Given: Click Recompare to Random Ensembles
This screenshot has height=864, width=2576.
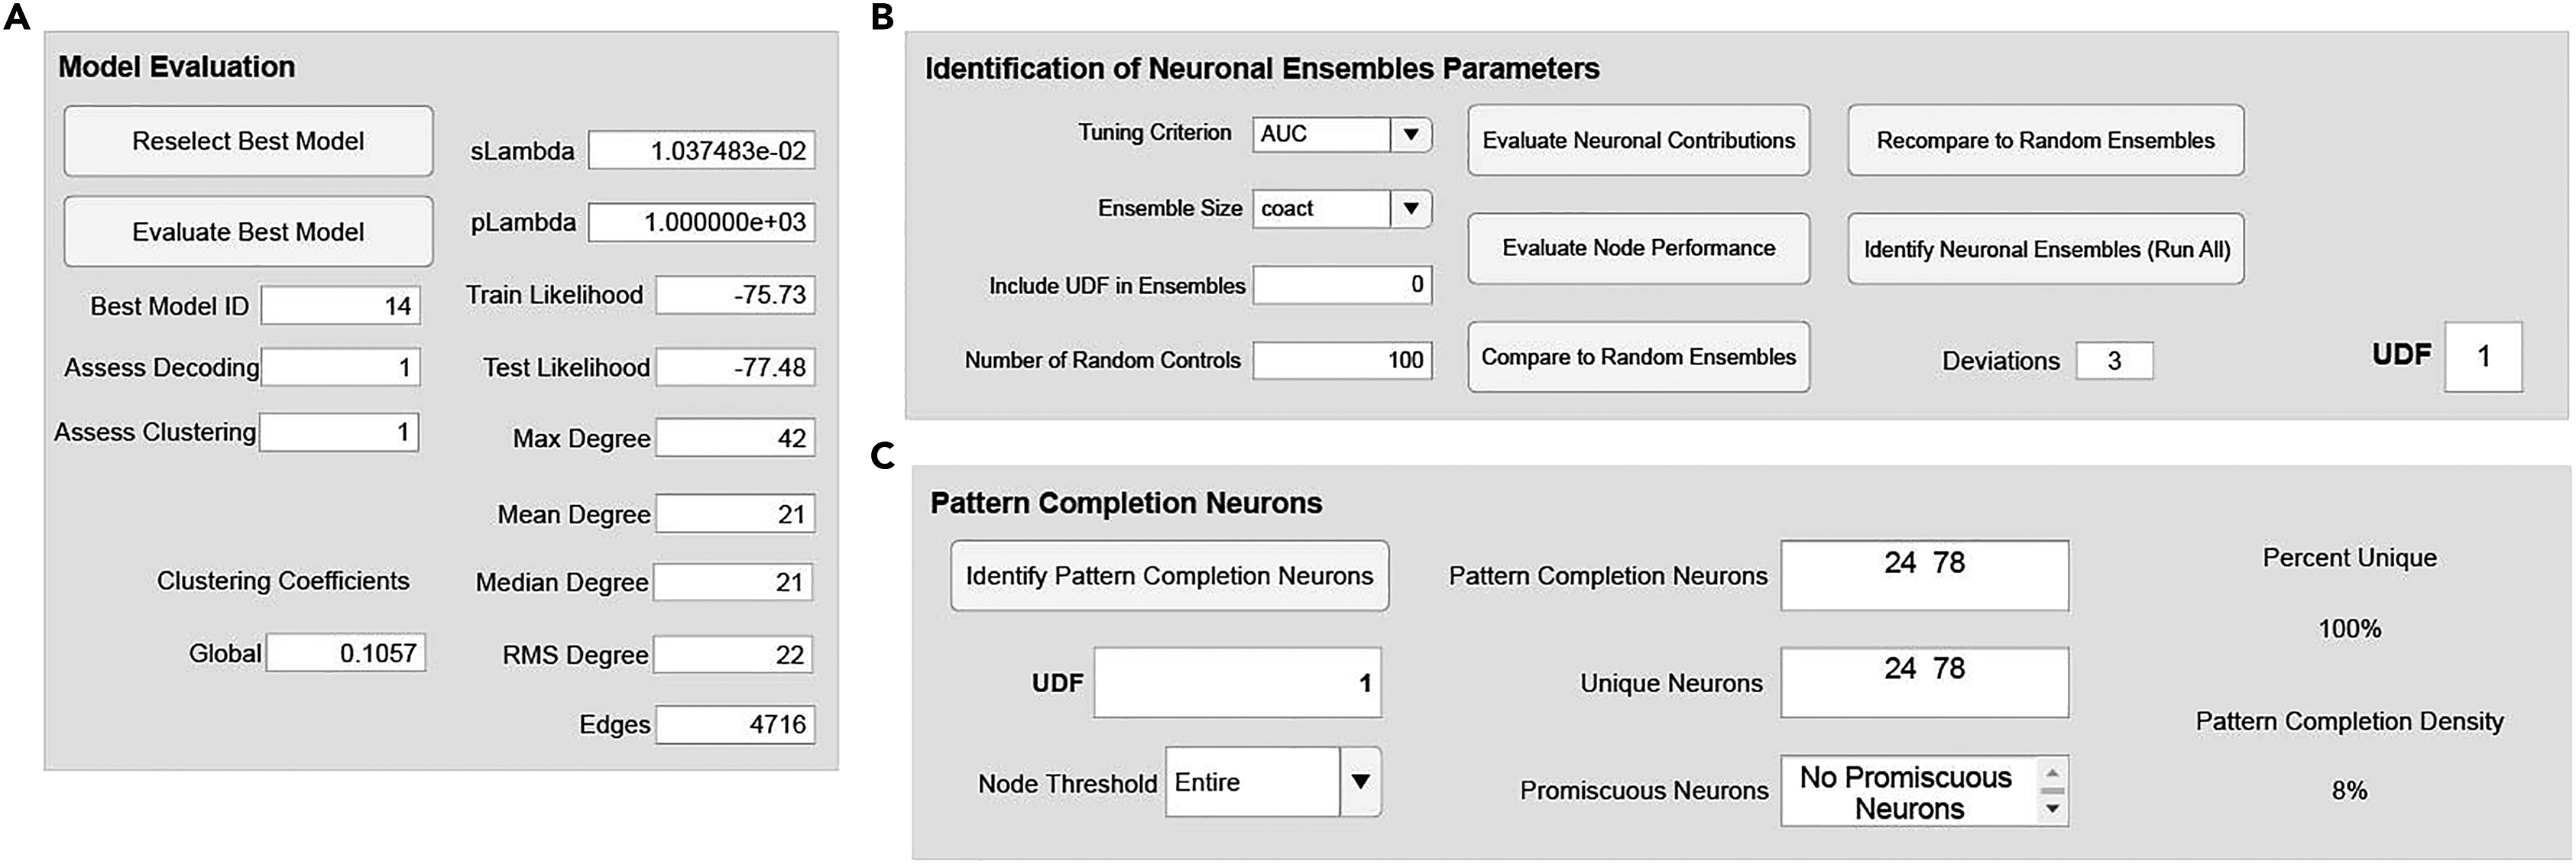Looking at the screenshot, I should [x=2045, y=140].
